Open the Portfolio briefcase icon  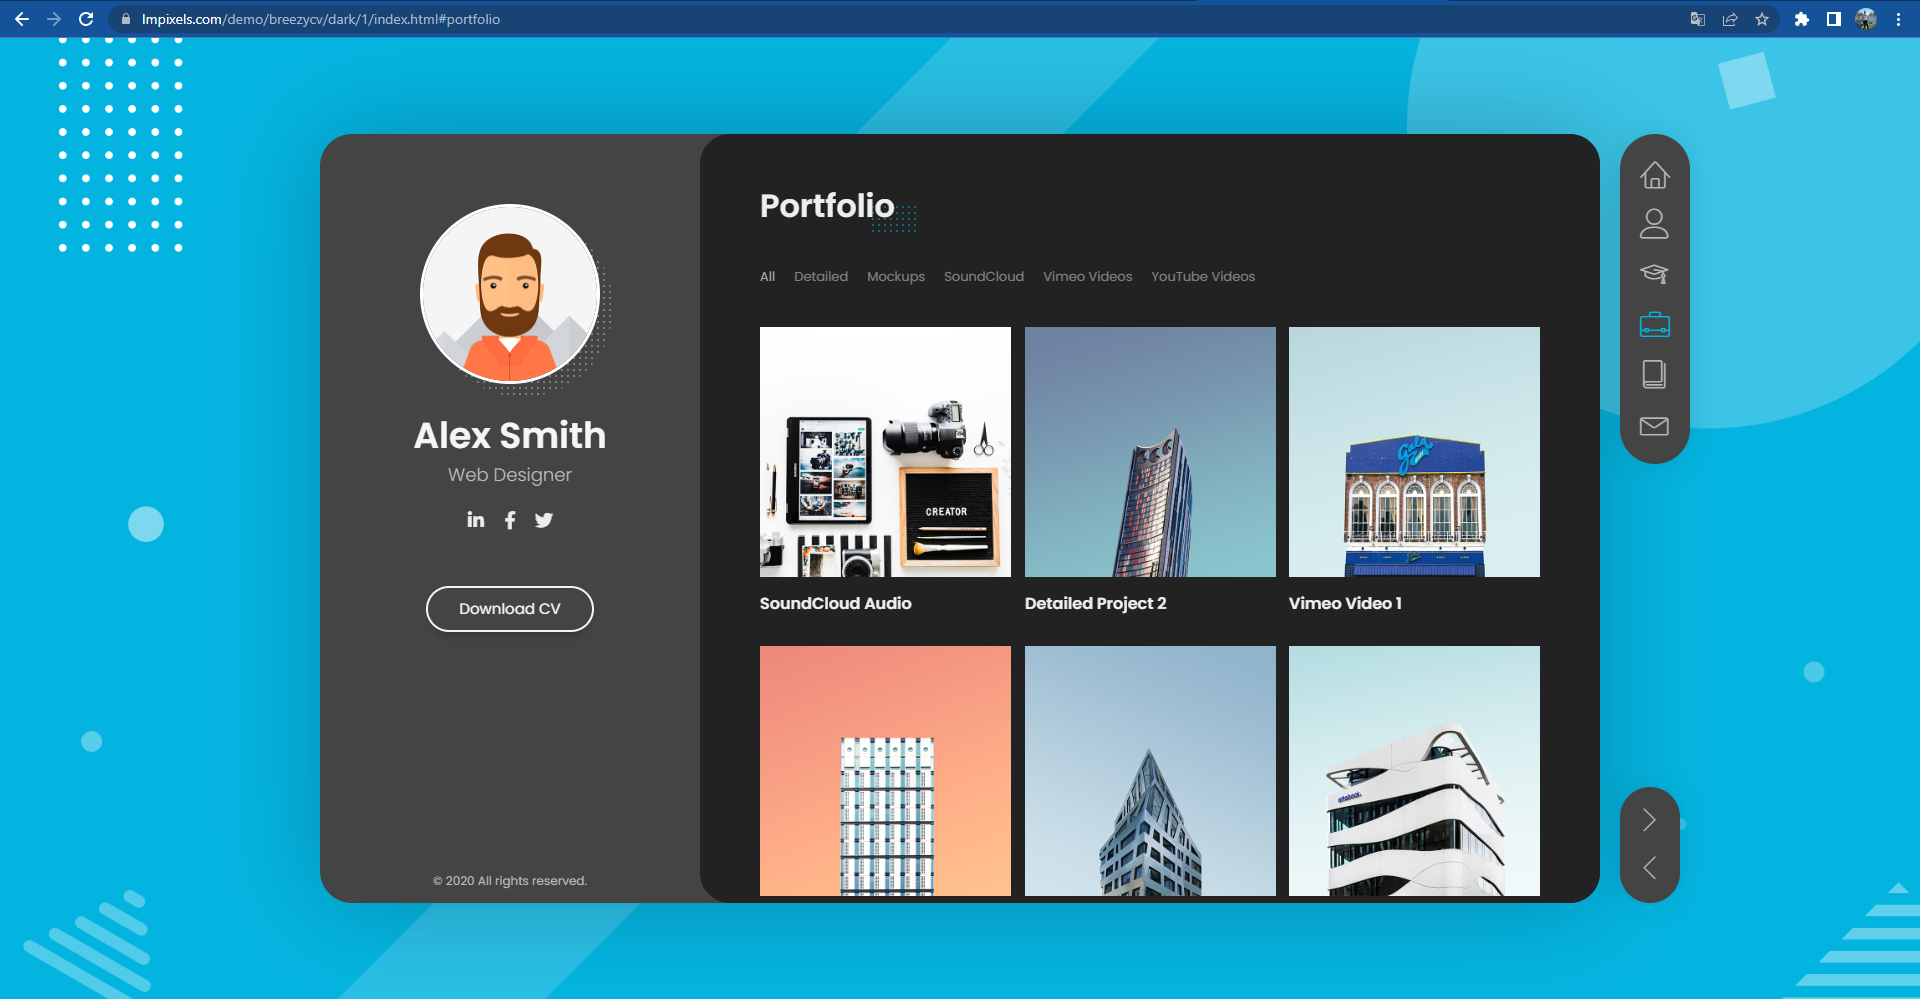1654,324
